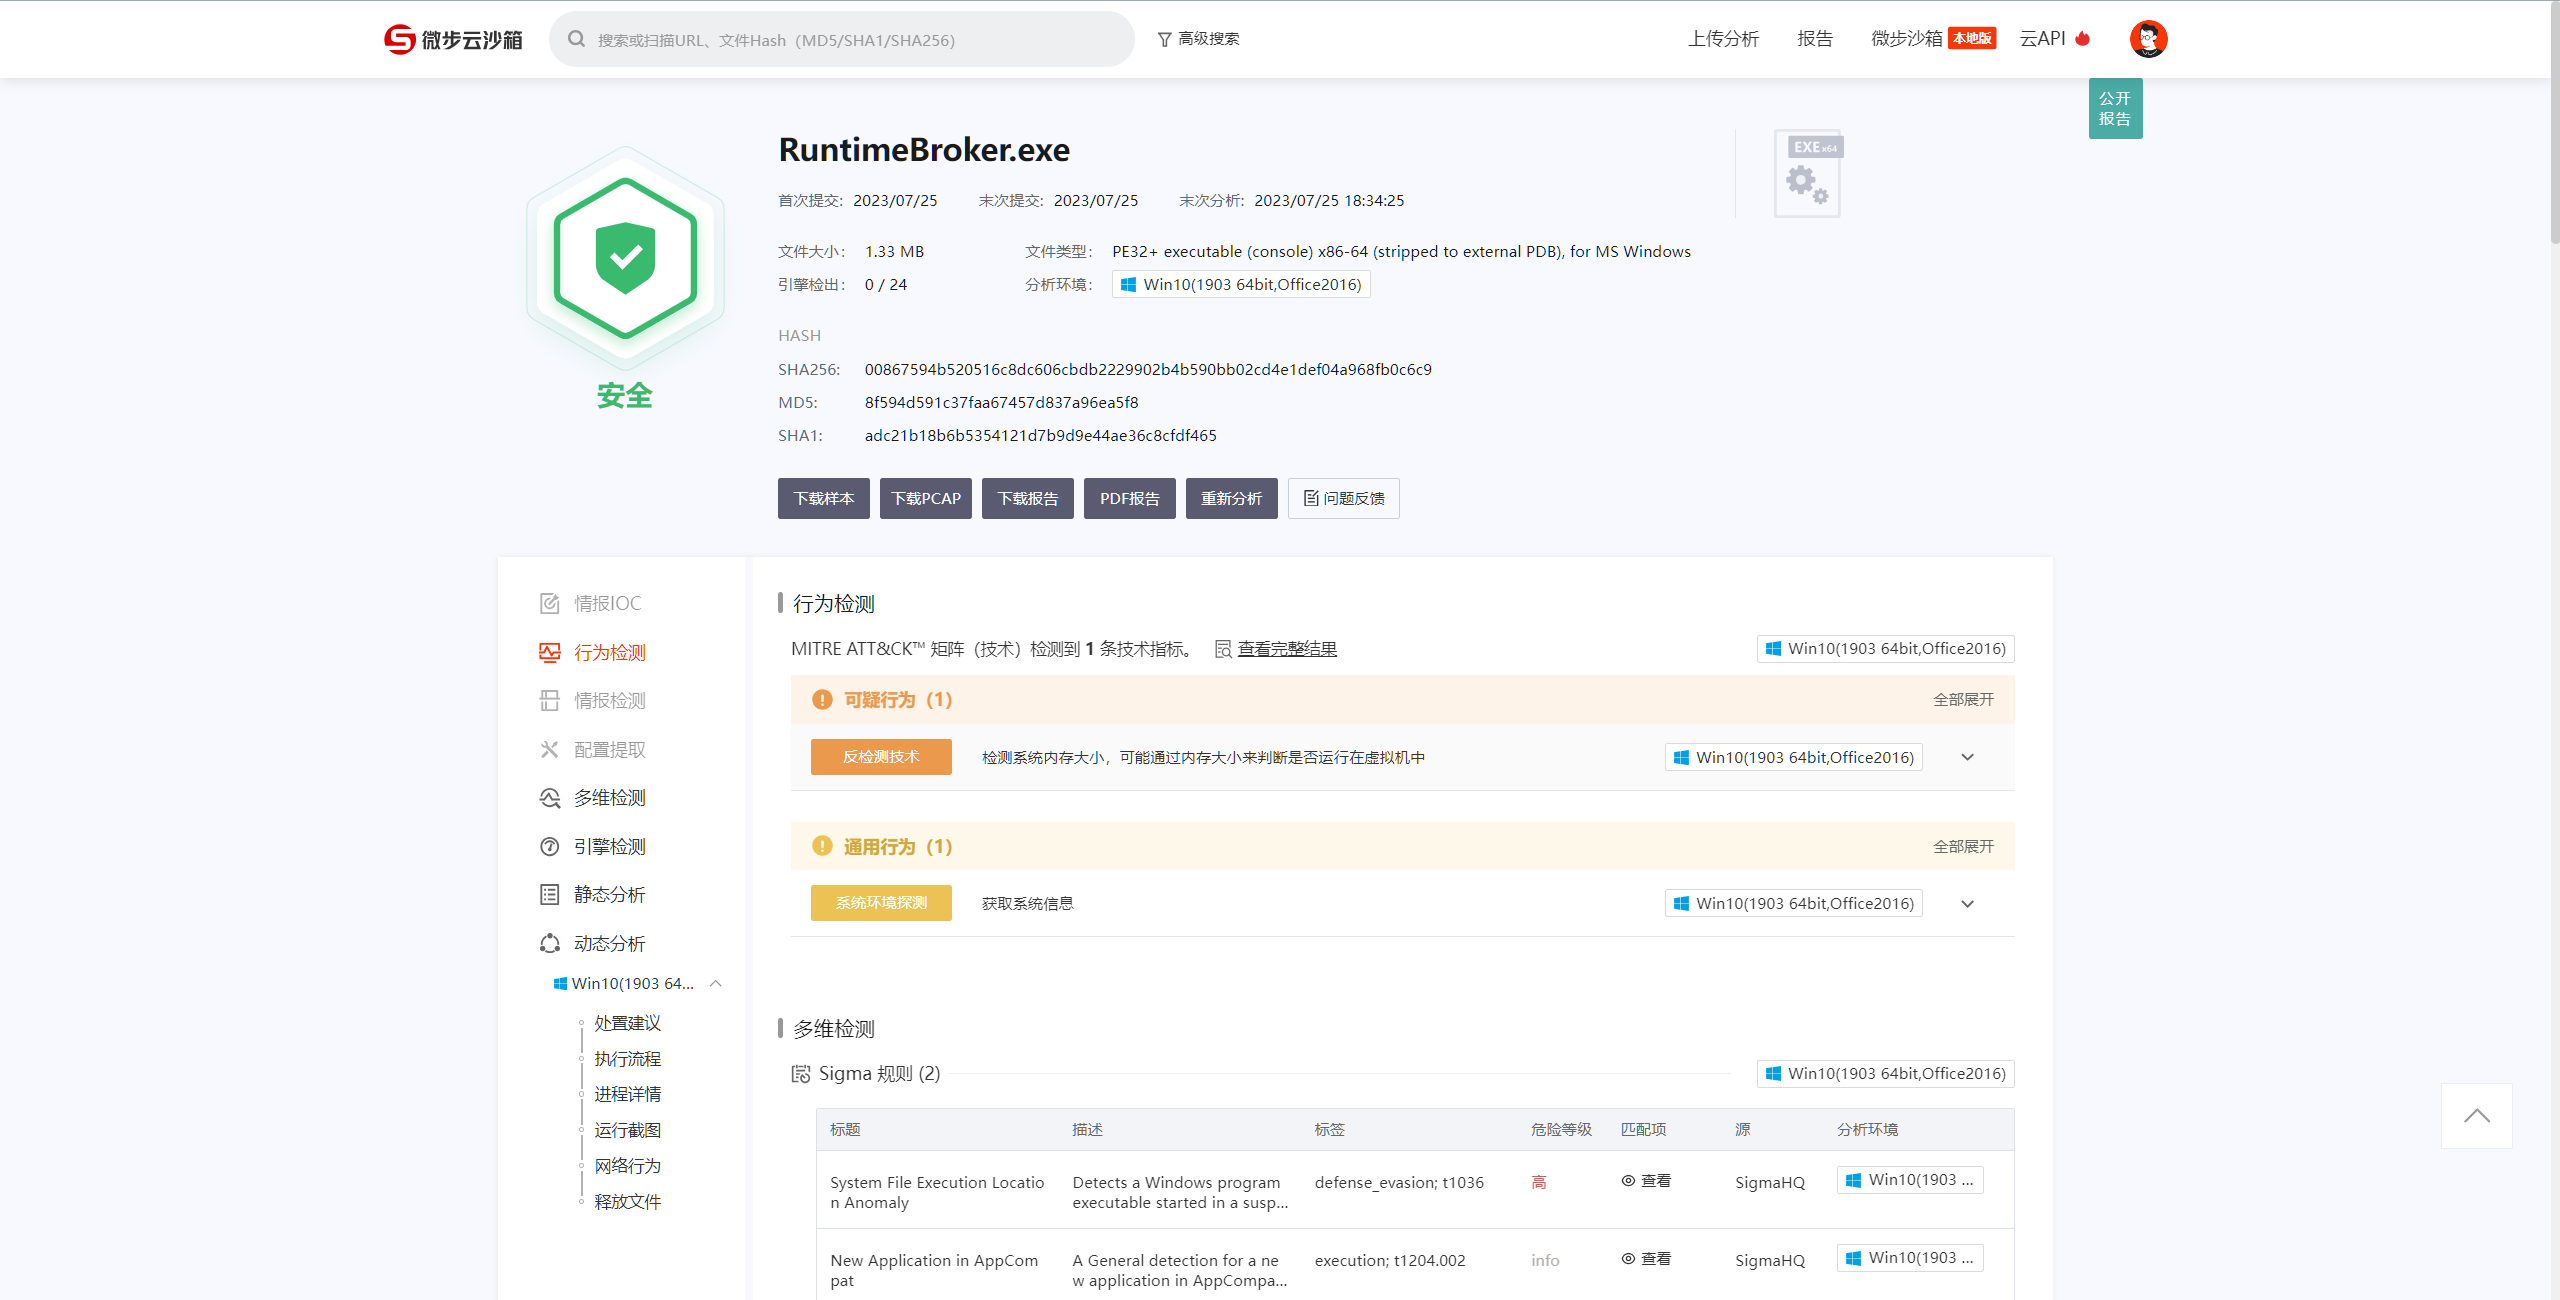Image resolution: width=2560 pixels, height=1300 pixels.
Task: Collapse the Win10(1903 64... tree node
Action: point(716,983)
